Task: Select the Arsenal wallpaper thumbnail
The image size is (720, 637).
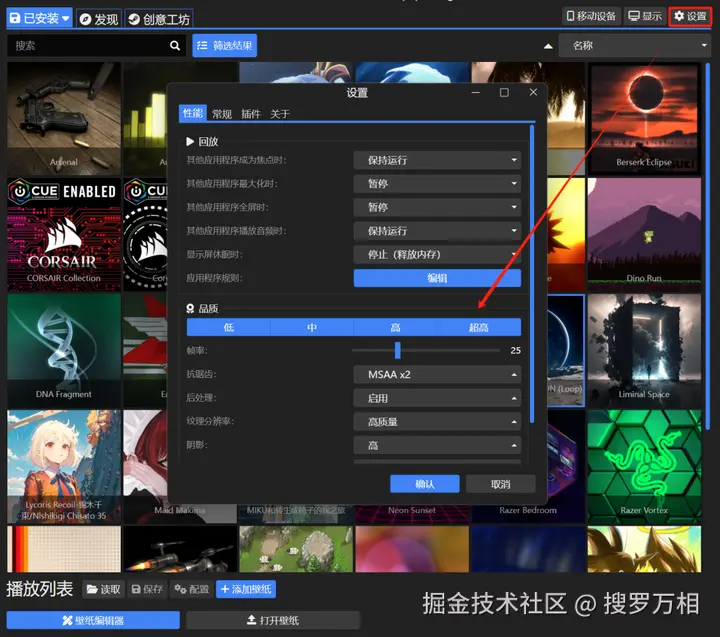Action: [64, 118]
